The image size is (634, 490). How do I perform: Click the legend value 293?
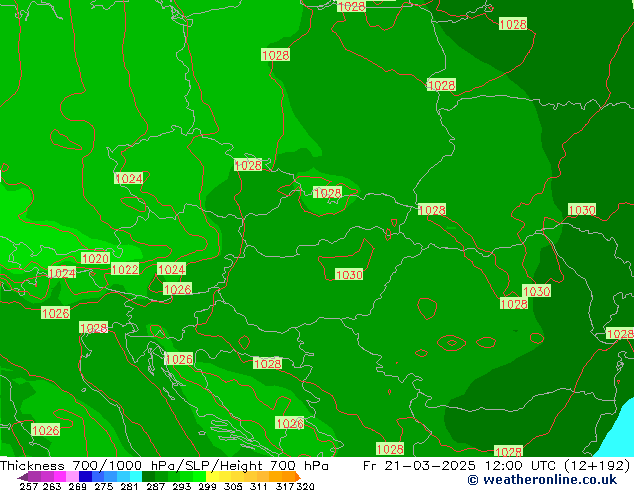coord(182,486)
